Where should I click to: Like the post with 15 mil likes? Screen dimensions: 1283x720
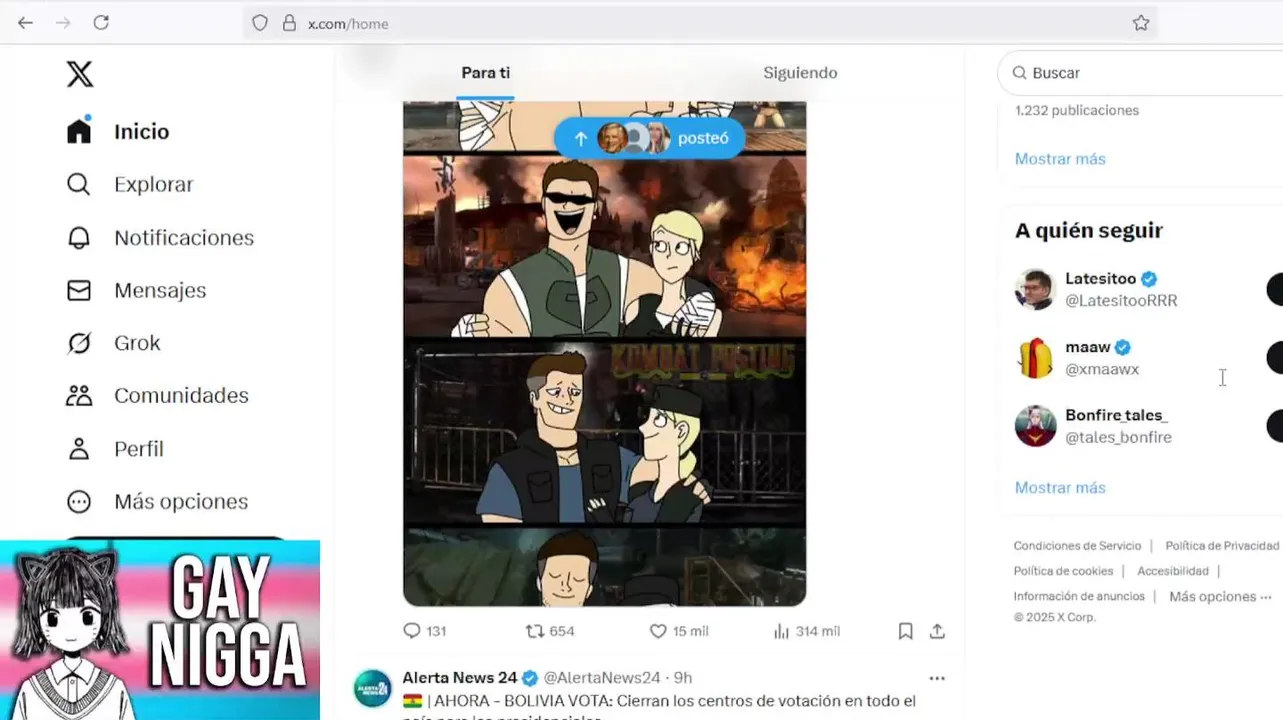click(678, 631)
